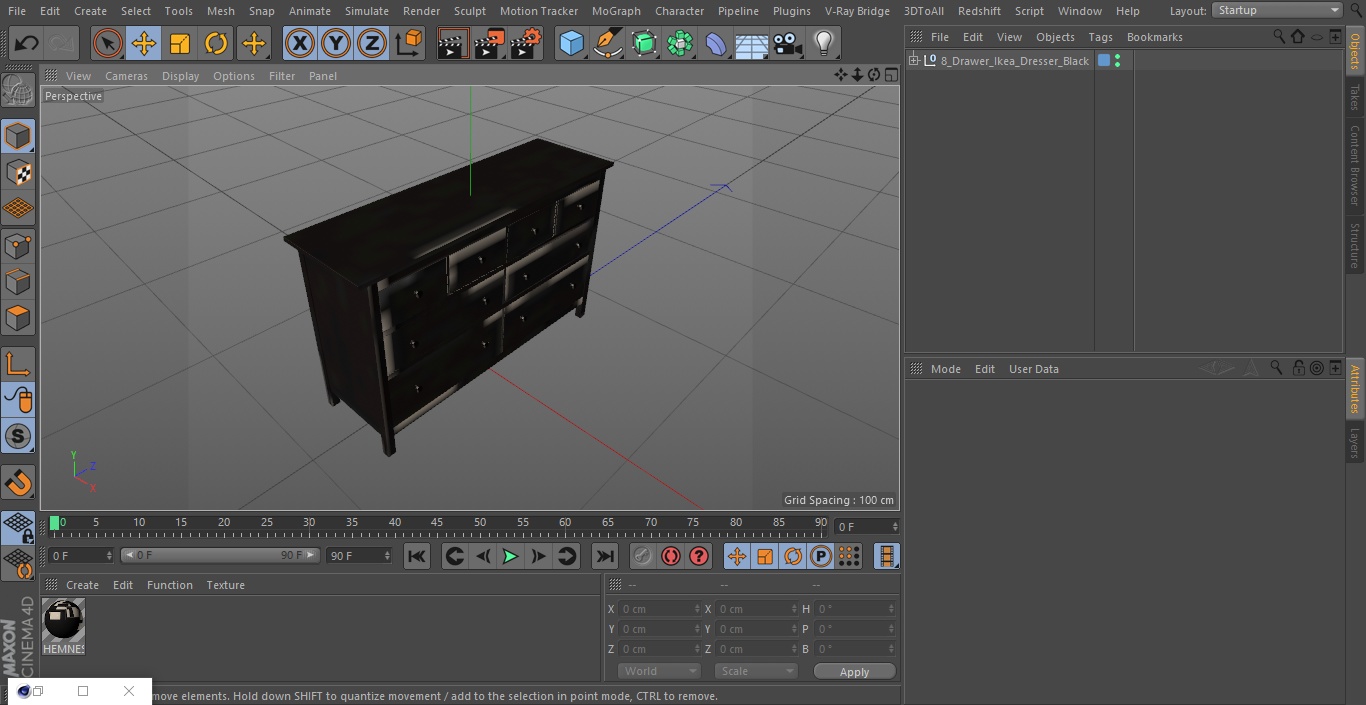The width and height of the screenshot is (1366, 705).
Task: Click the end frame 90 F field
Action: [x=358, y=556]
